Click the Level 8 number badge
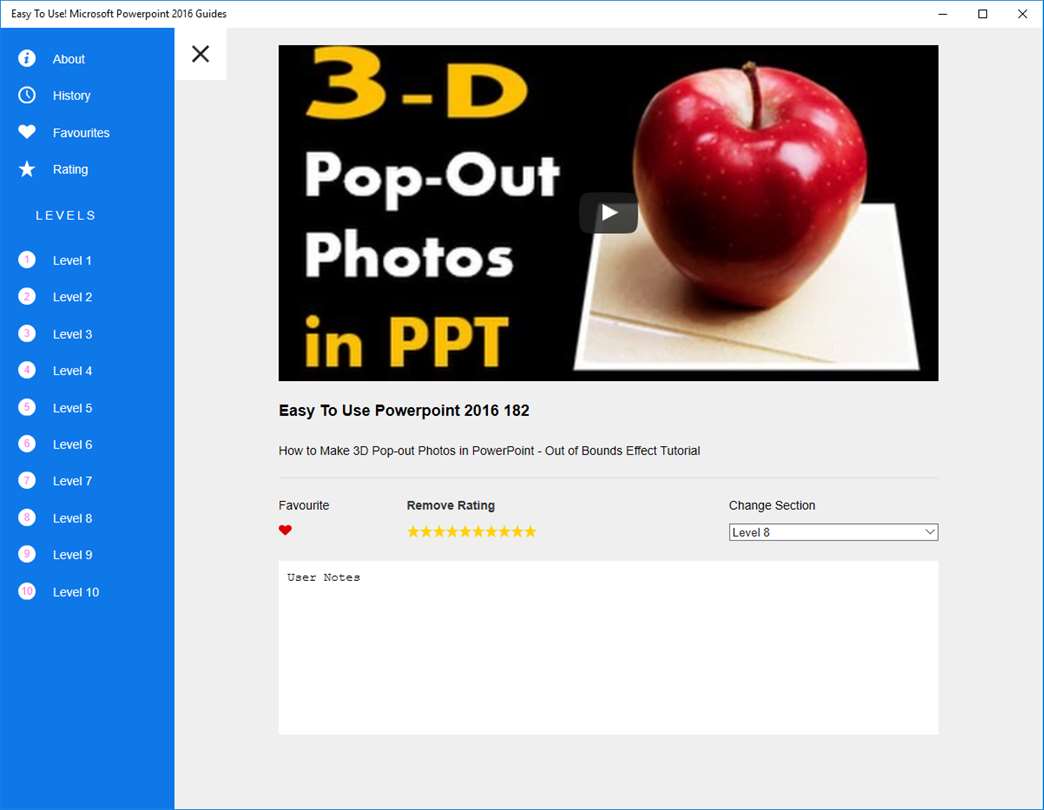Image resolution: width=1044 pixels, height=810 pixels. [27, 517]
